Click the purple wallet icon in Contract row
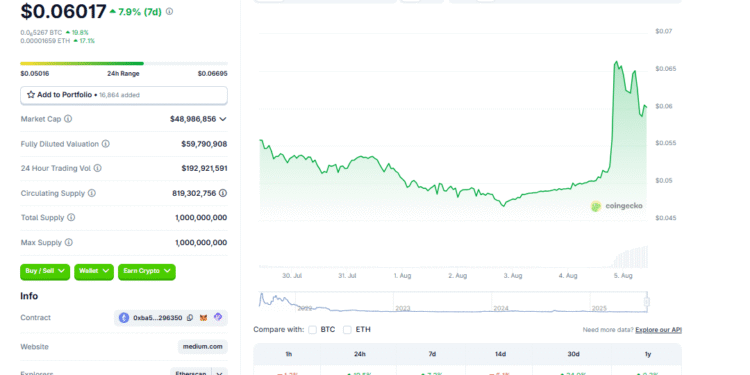This screenshot has height=375, width=750. point(218,317)
